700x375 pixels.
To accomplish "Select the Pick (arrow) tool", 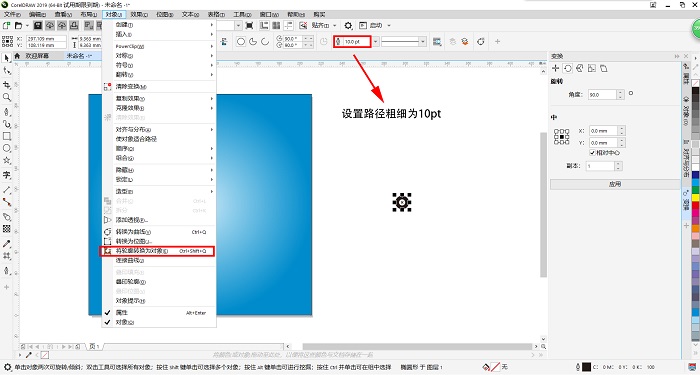I will (x=7, y=58).
